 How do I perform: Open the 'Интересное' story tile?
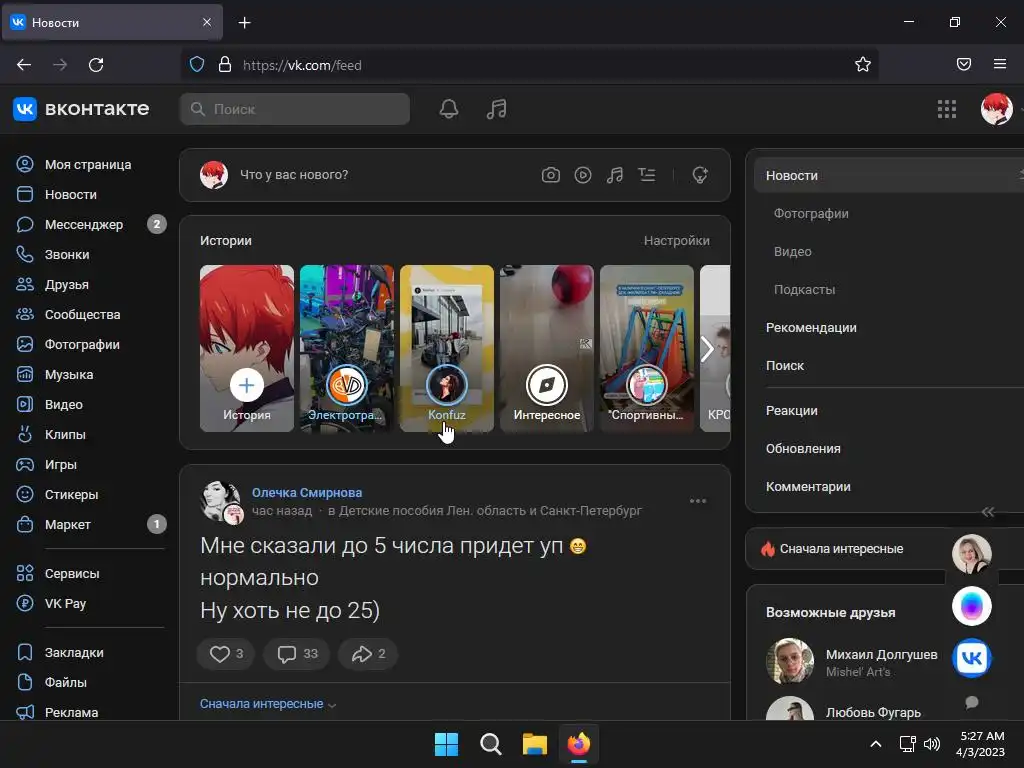(547, 348)
